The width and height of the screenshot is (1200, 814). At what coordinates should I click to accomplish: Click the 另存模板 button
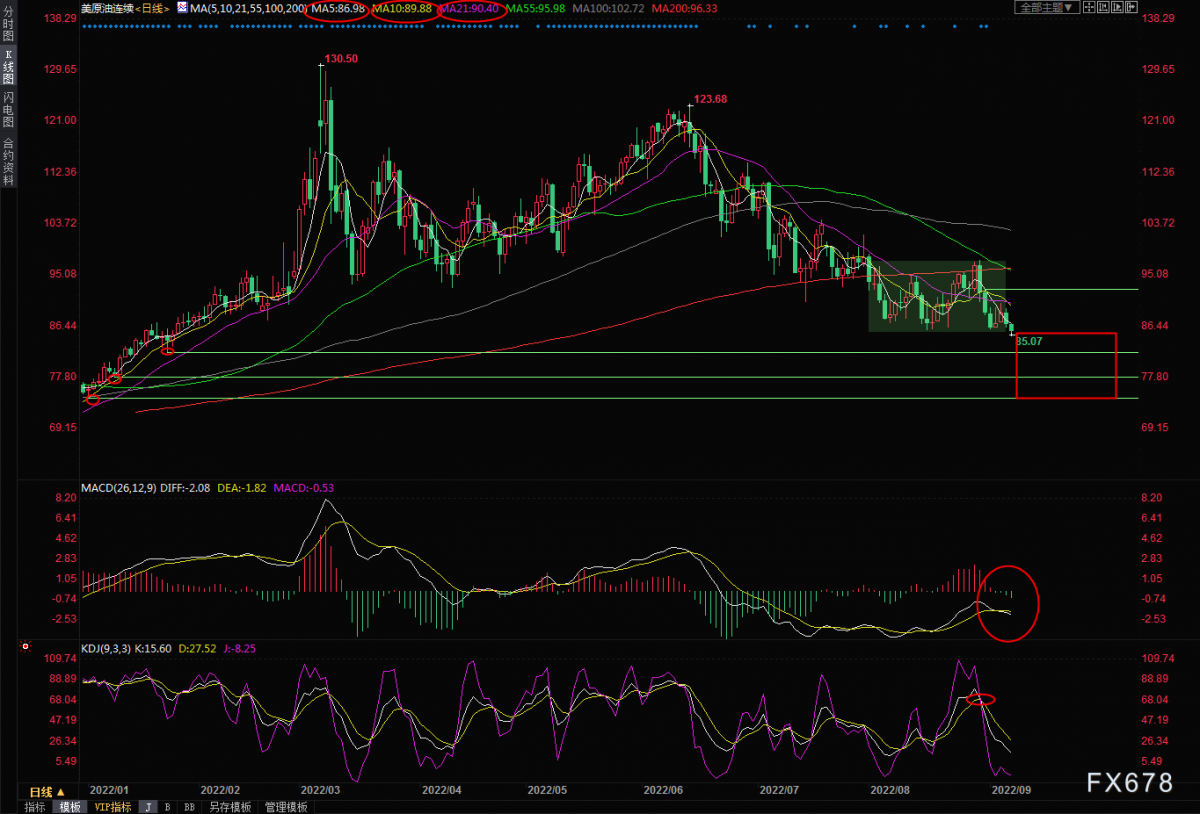[230, 807]
